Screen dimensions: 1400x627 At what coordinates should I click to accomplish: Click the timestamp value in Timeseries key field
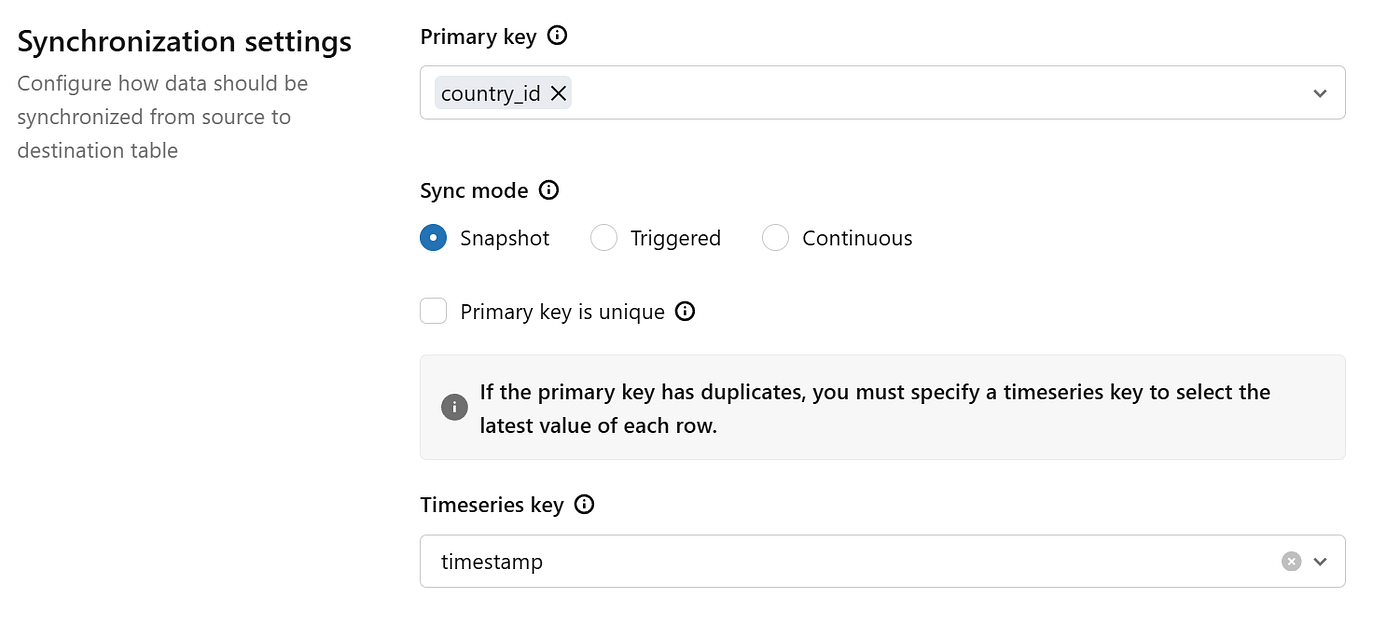(x=492, y=562)
